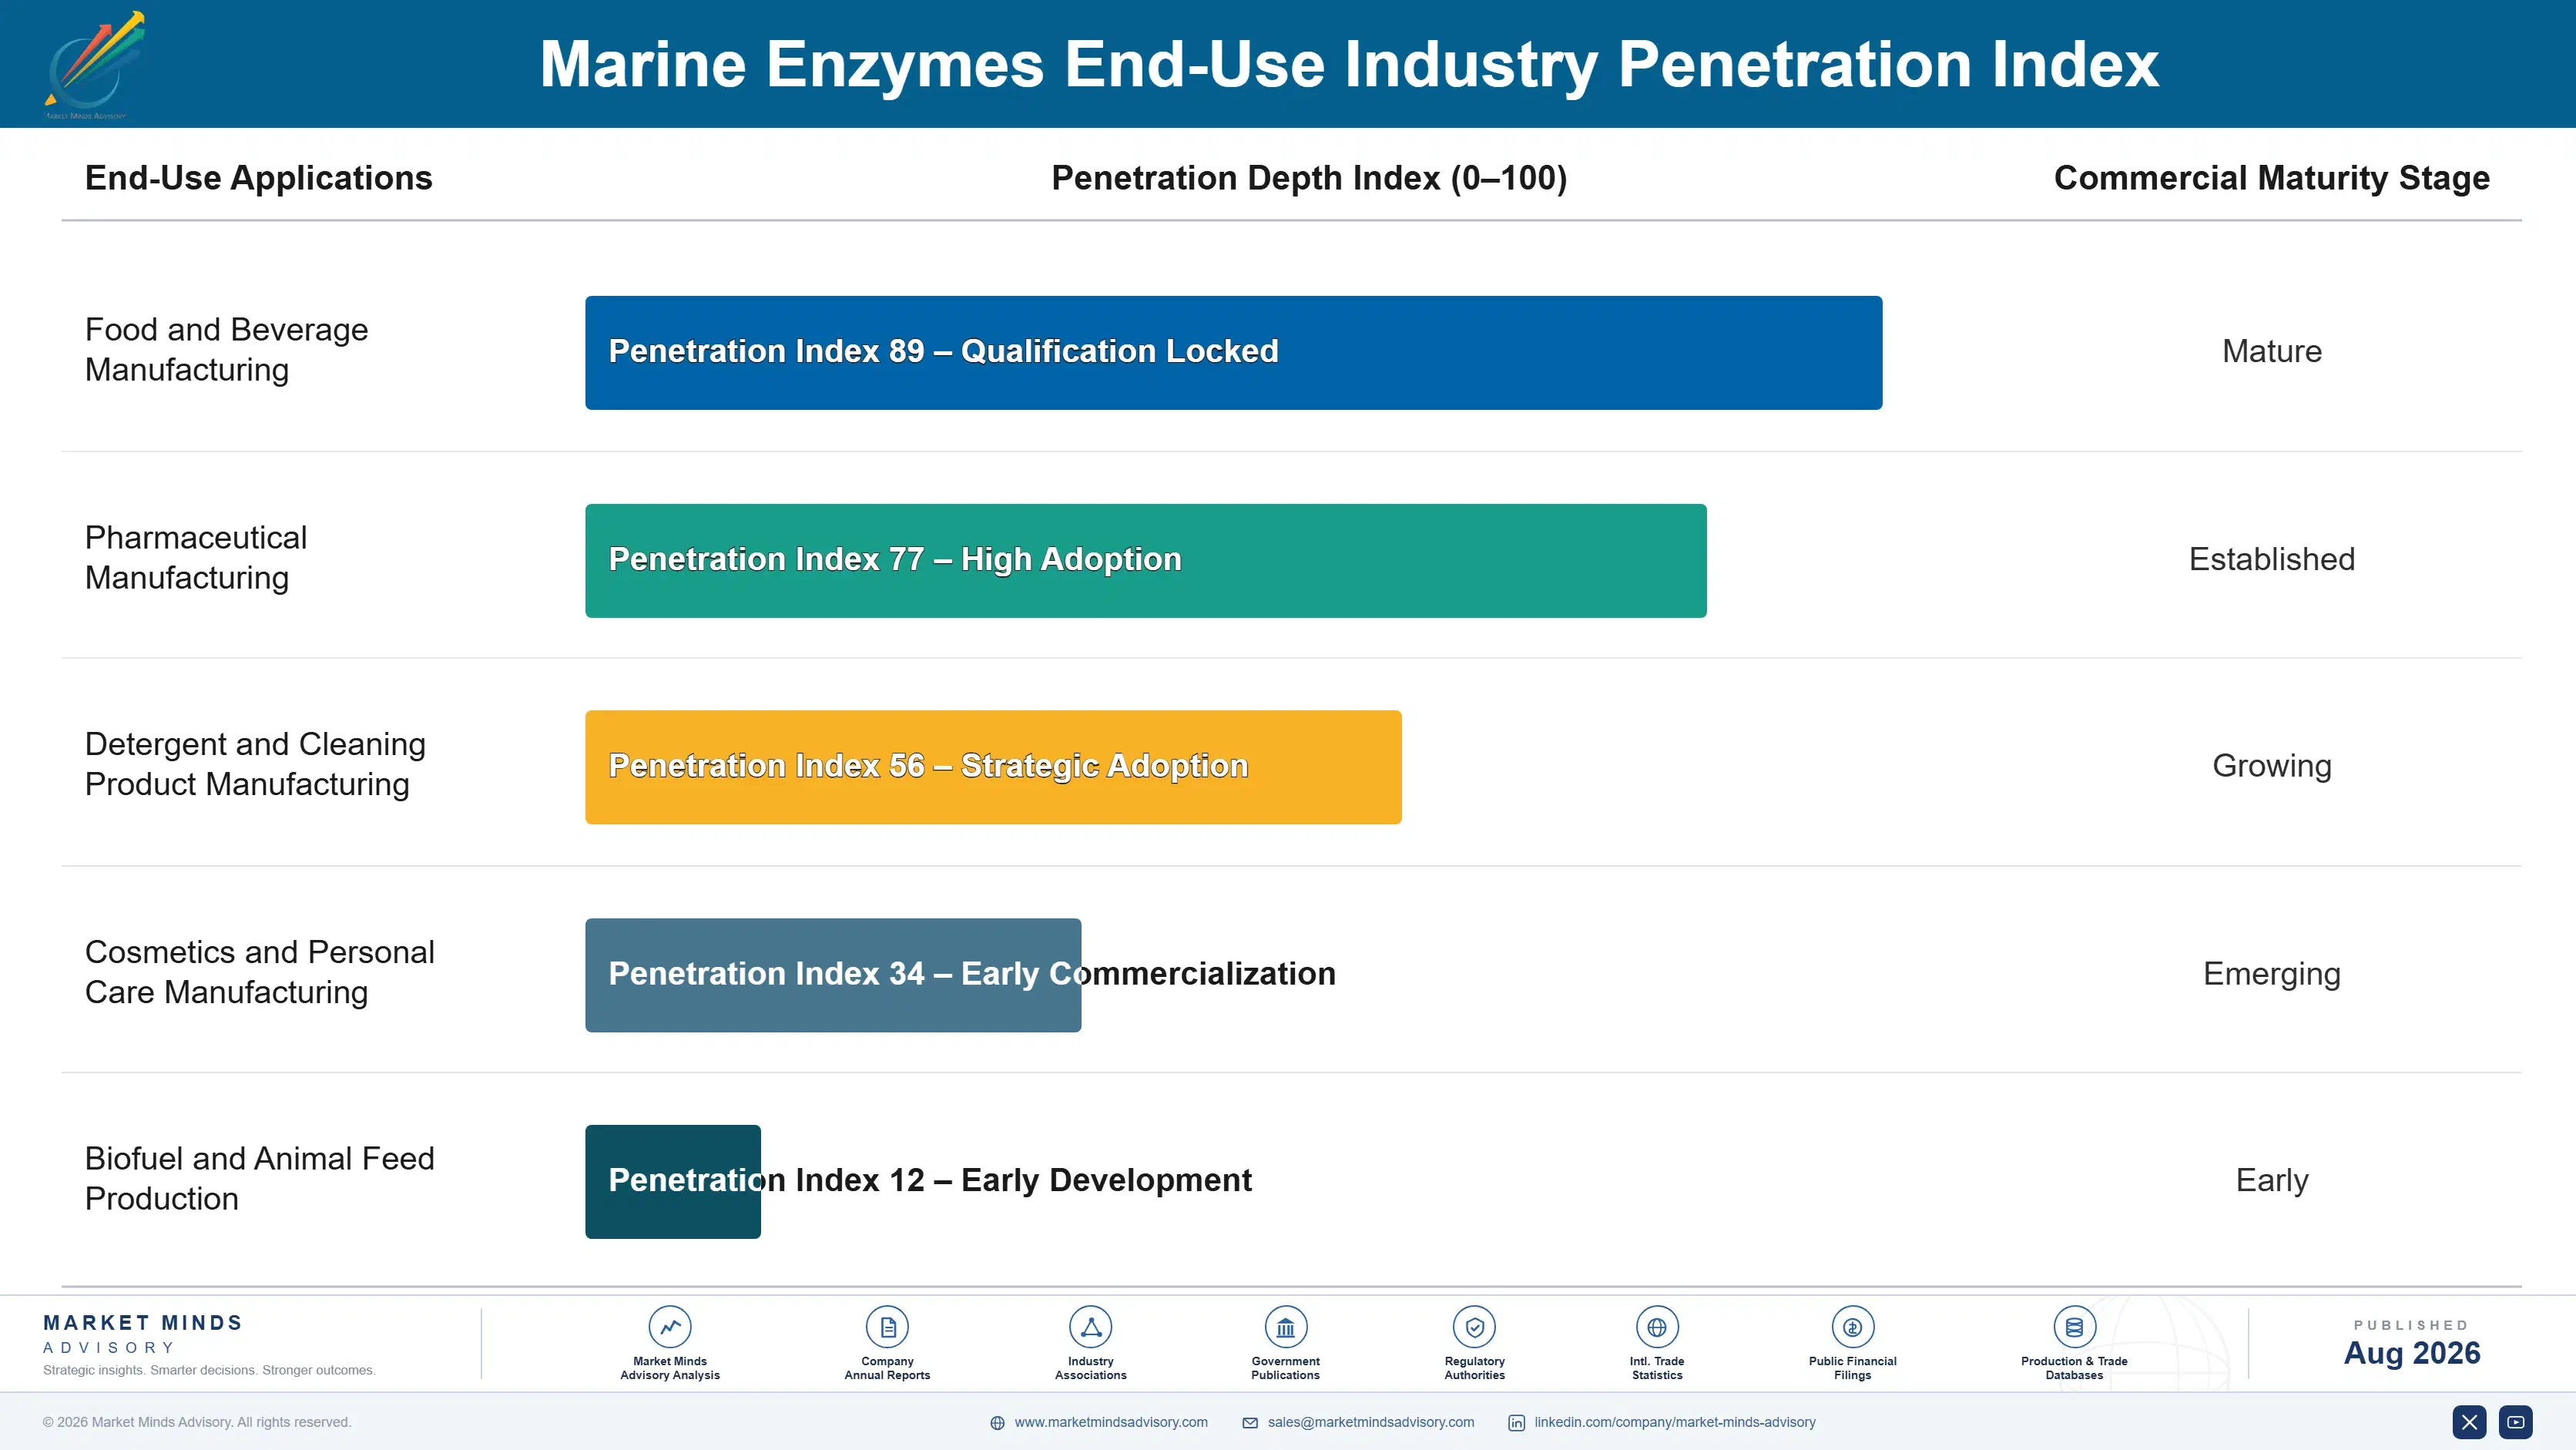Click the Regulatory Authorities shield icon

(1475, 1327)
